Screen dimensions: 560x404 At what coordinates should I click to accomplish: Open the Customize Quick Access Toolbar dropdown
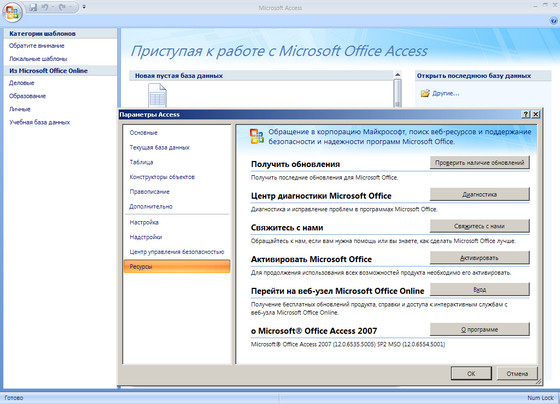pyautogui.click(x=84, y=7)
